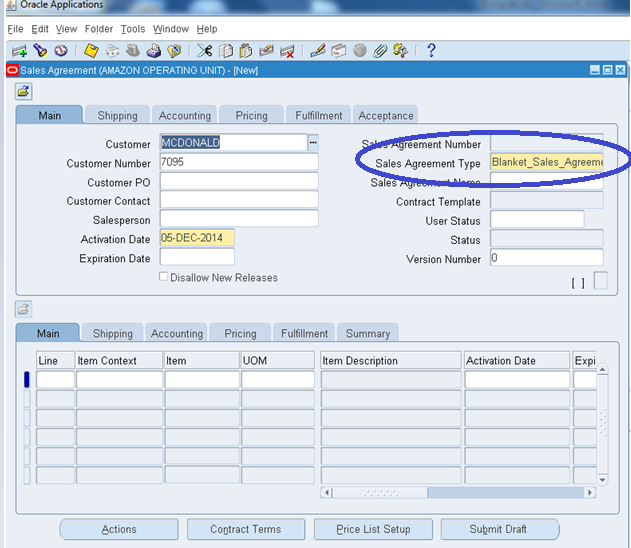
Task: Click the lines region folder icon
Action: (24, 309)
